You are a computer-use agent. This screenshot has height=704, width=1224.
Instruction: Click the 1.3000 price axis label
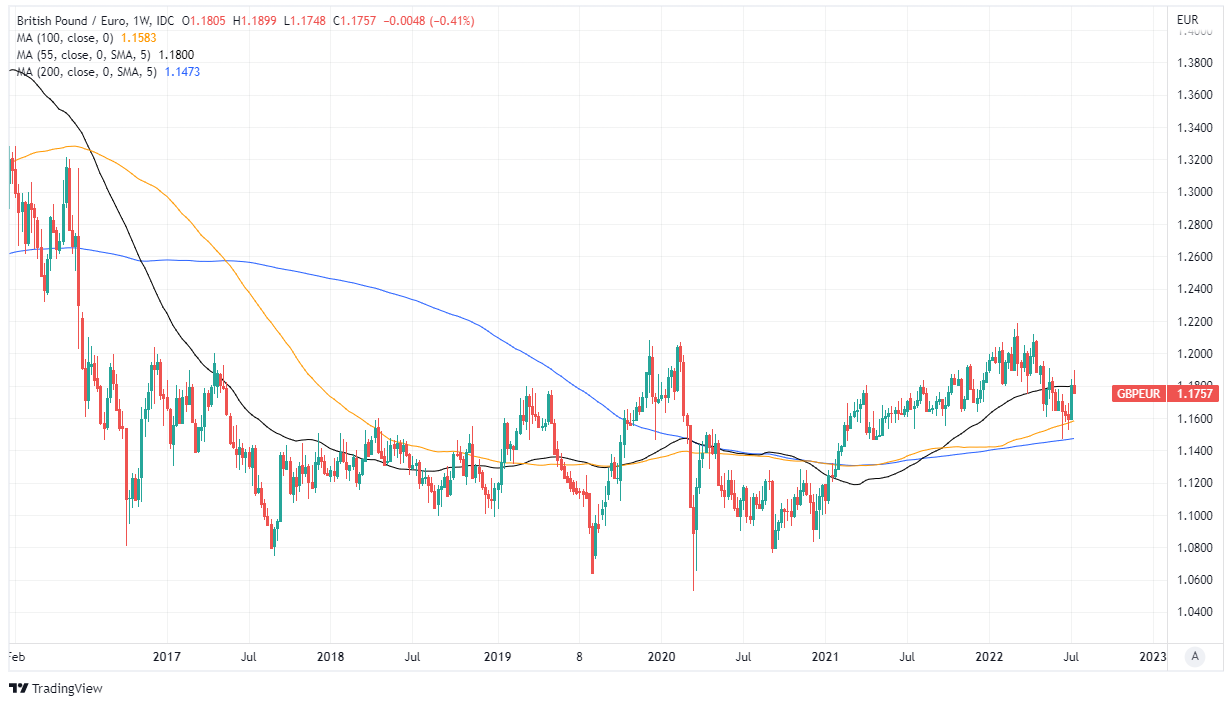click(1196, 192)
